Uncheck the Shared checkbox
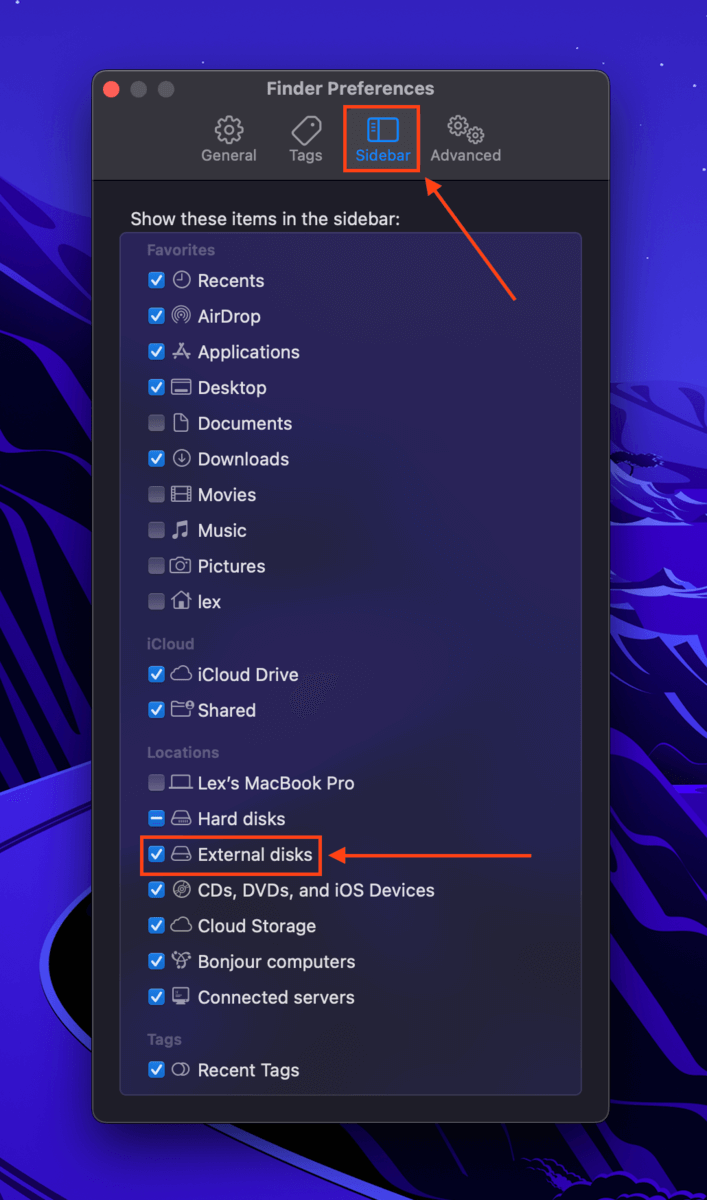Screen dimensions: 707x1200 coord(156,710)
